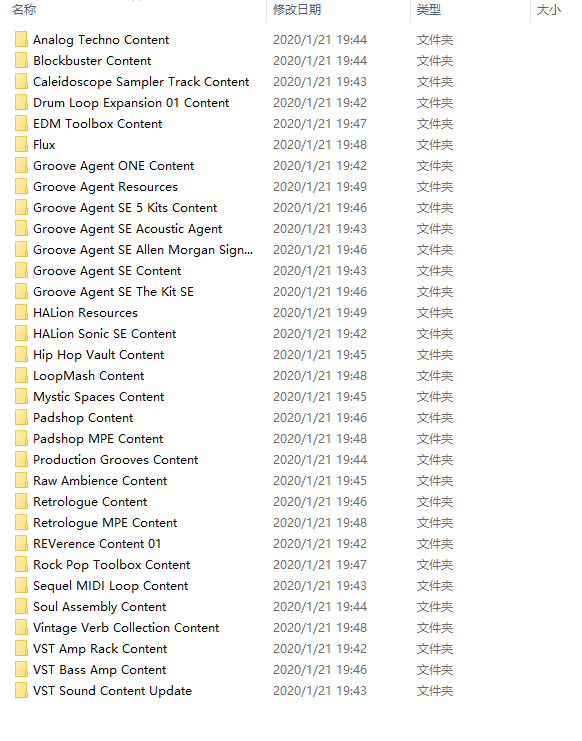Select the Padshop MPE Content folder icon

21,439
